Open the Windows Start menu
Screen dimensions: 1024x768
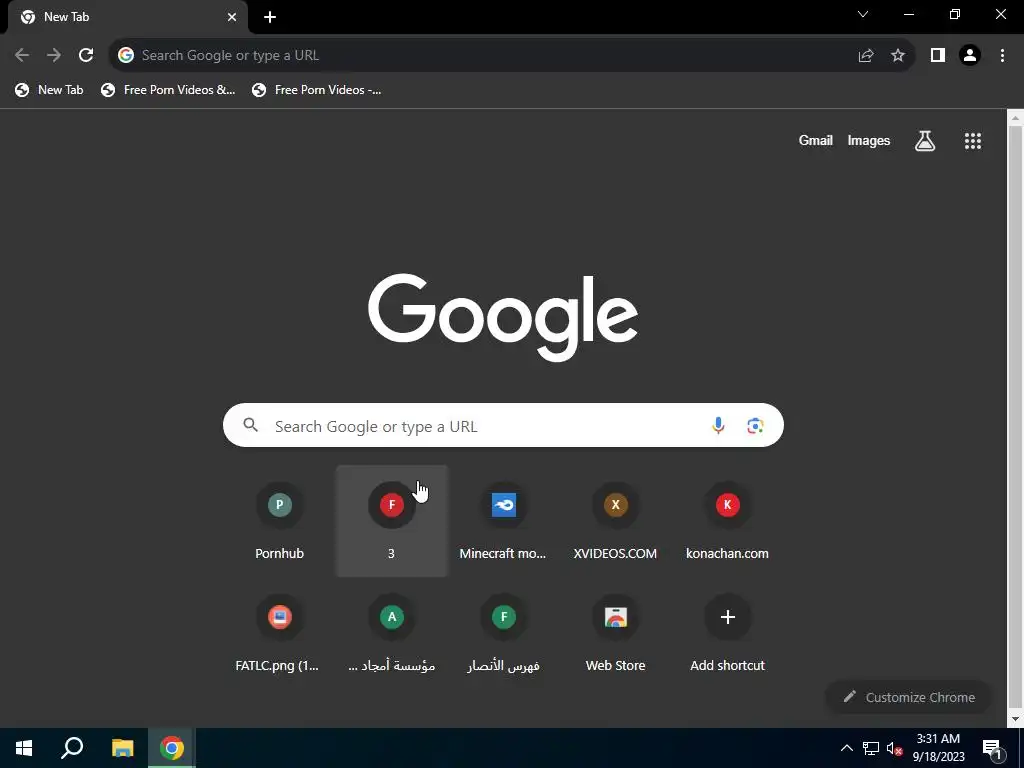[24, 748]
